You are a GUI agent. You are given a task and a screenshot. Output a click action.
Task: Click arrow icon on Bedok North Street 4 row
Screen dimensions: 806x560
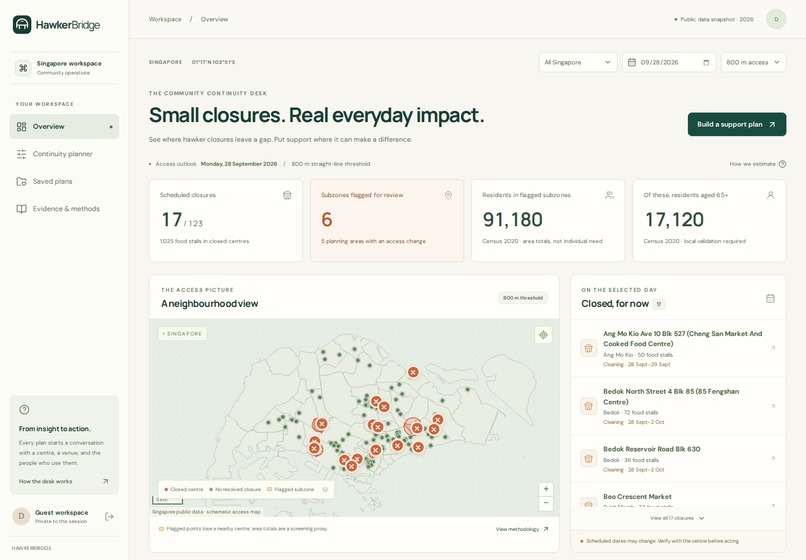tap(773, 406)
